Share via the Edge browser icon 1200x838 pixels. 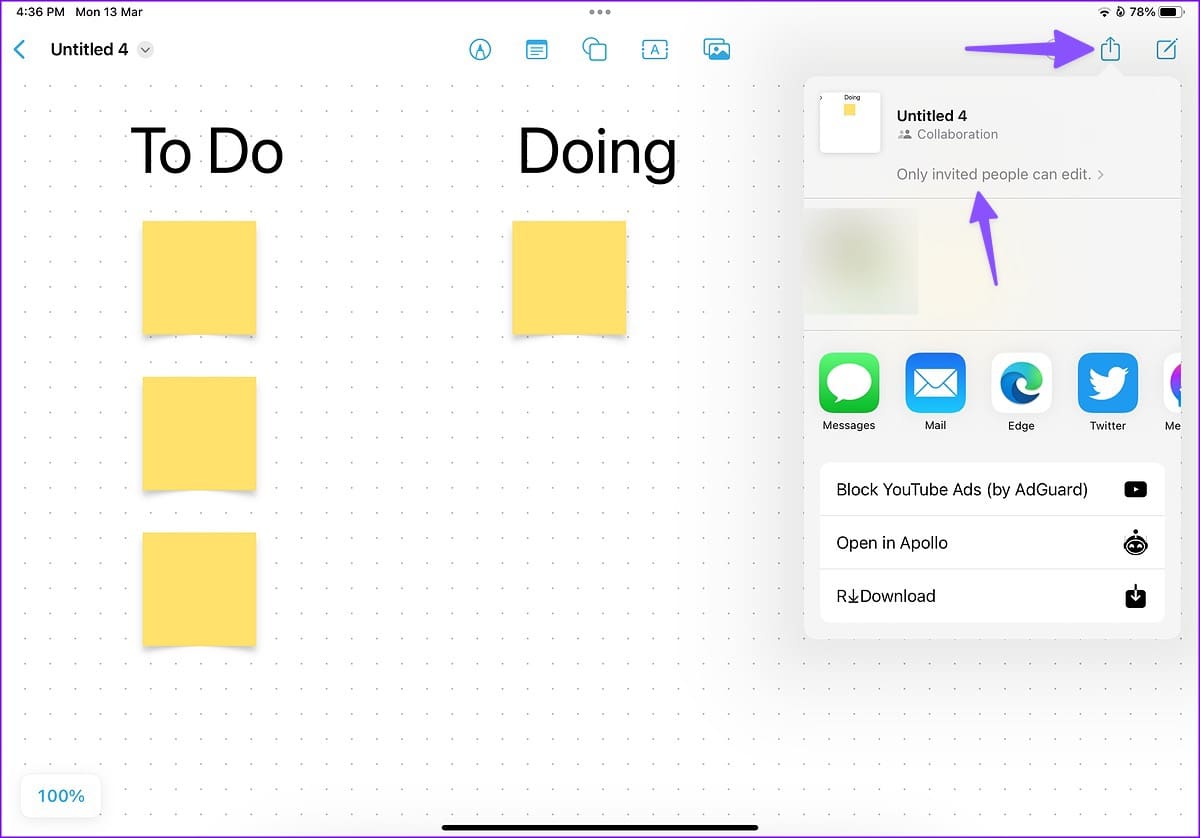point(1021,383)
